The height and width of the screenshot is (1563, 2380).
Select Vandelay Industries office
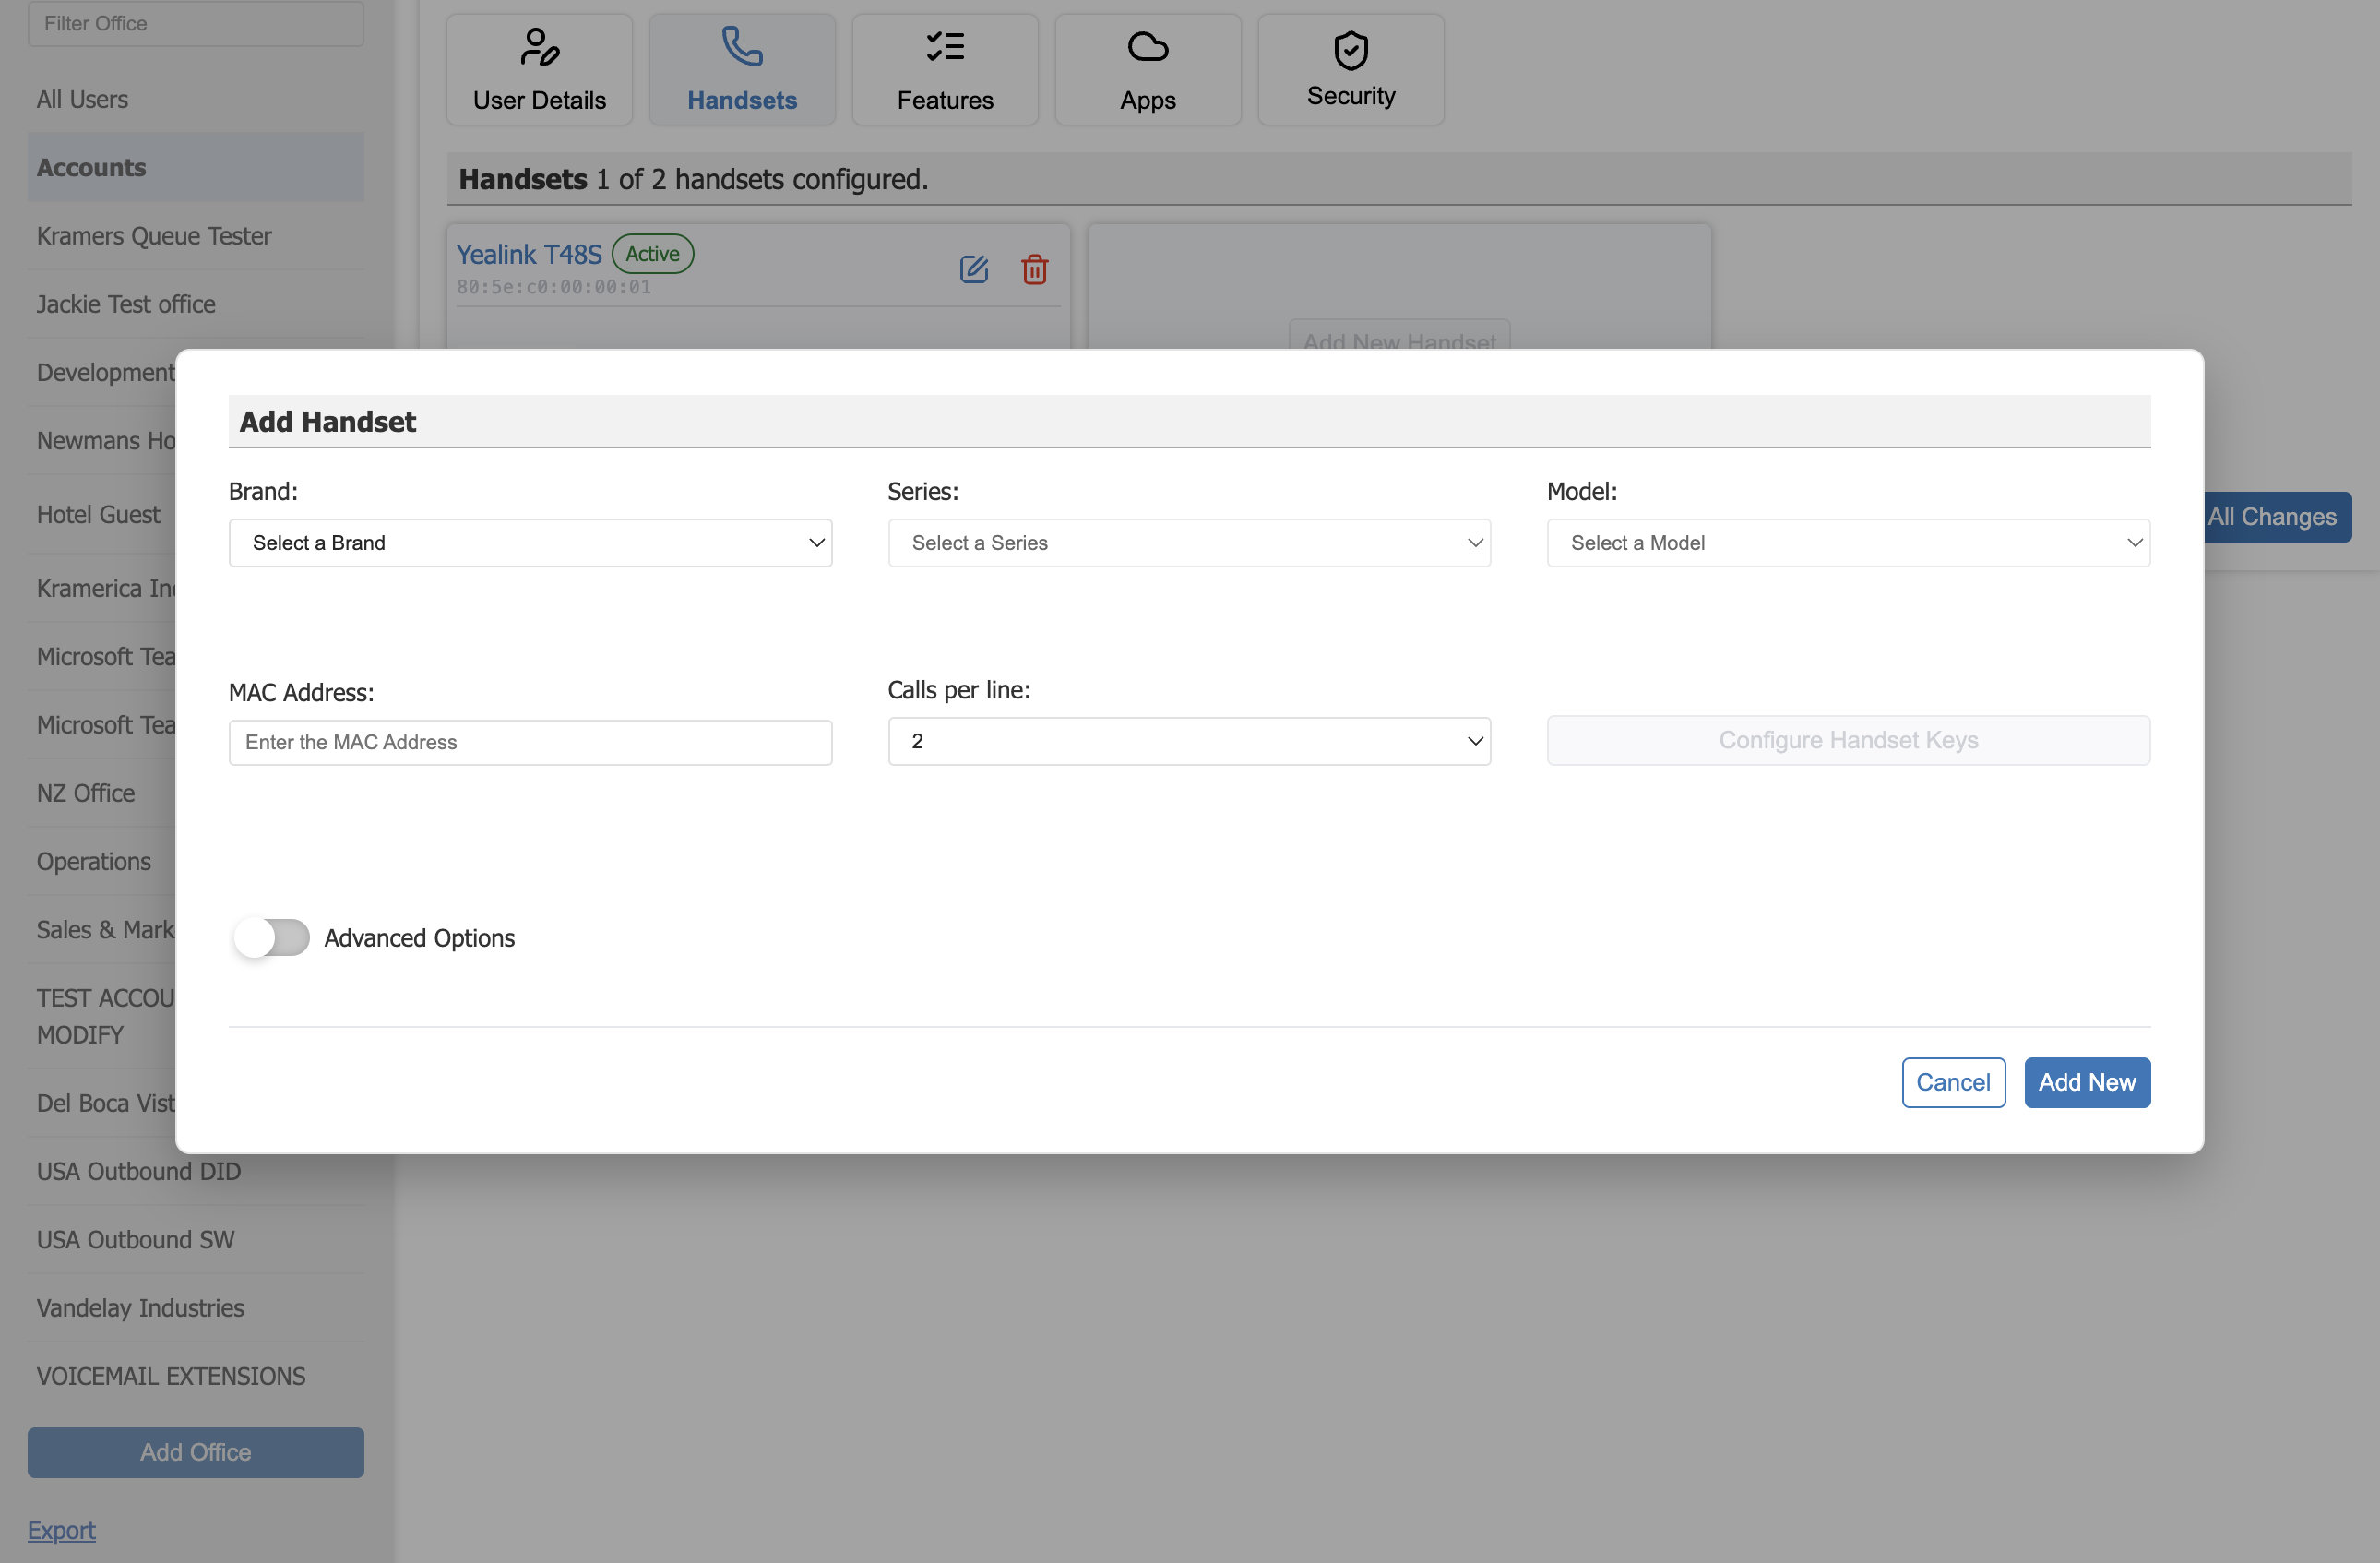tap(196, 1308)
